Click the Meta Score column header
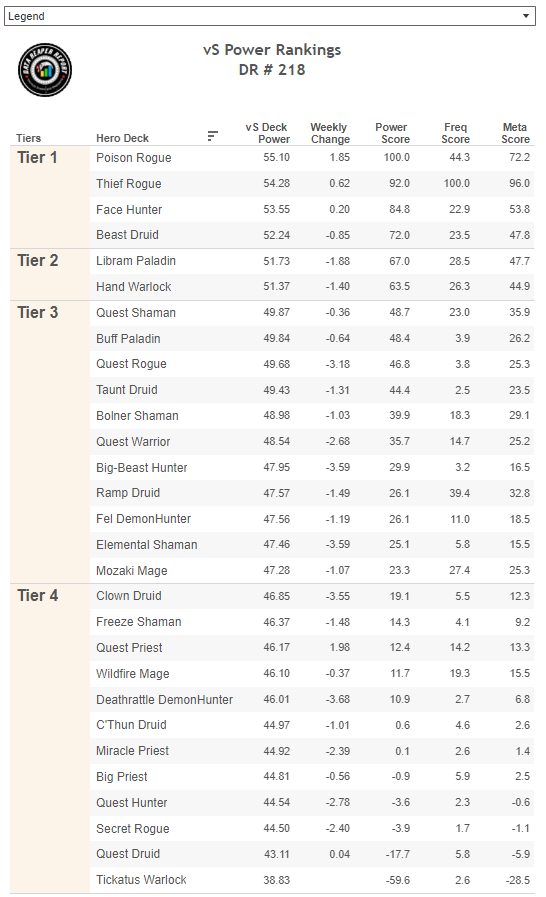Image resolution: width=546 pixels, height=897 pixels. (x=515, y=133)
